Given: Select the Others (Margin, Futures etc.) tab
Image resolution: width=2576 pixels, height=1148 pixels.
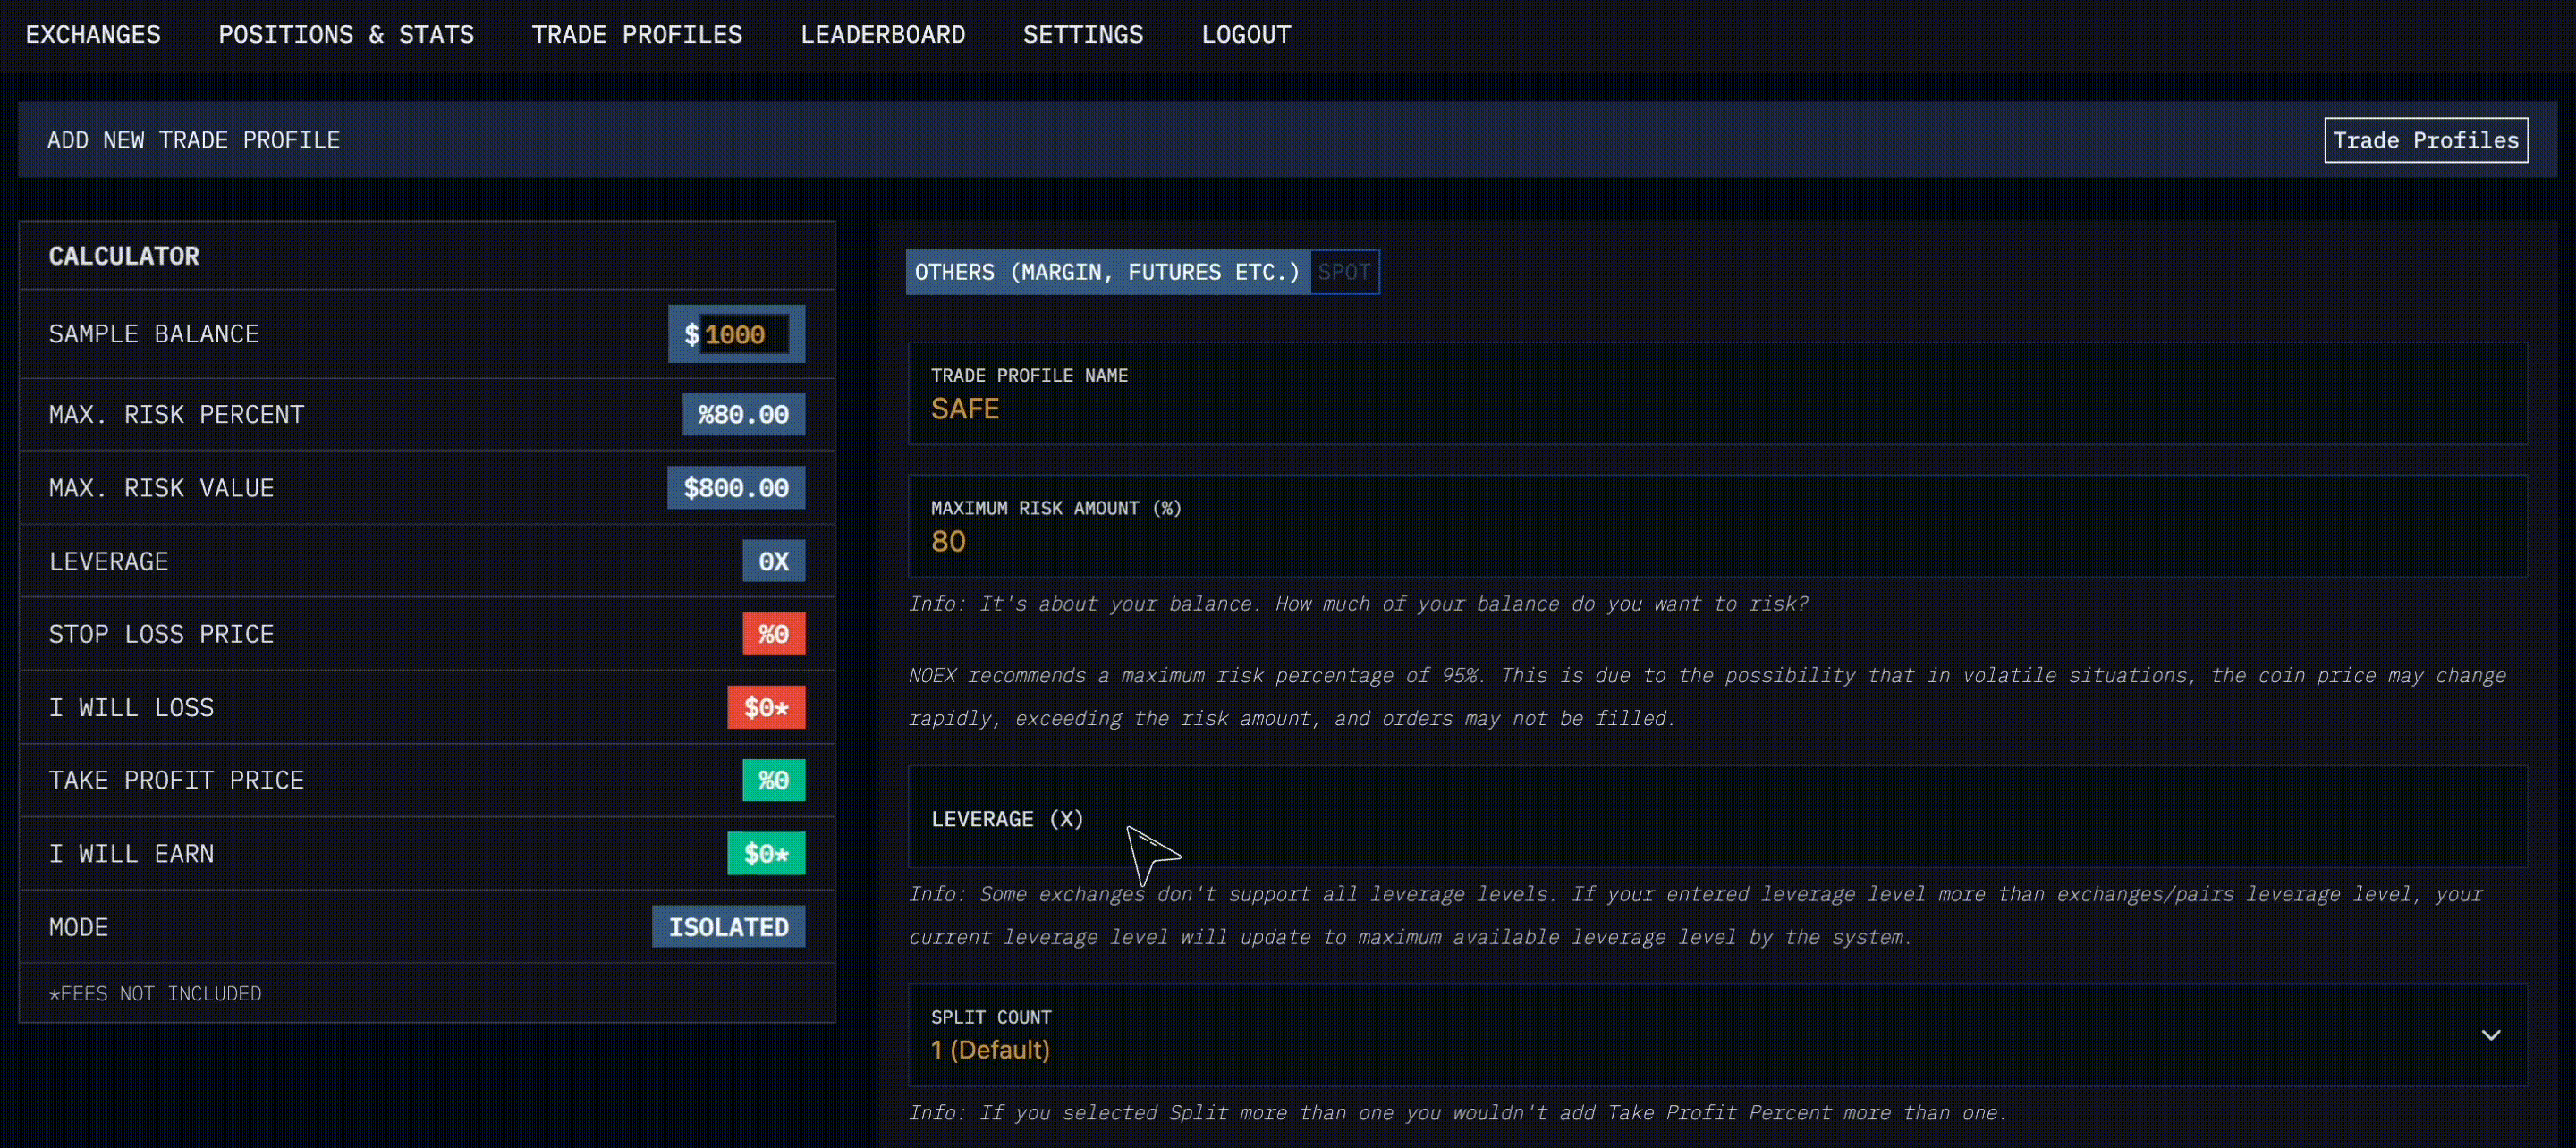Looking at the screenshot, I should (1107, 272).
